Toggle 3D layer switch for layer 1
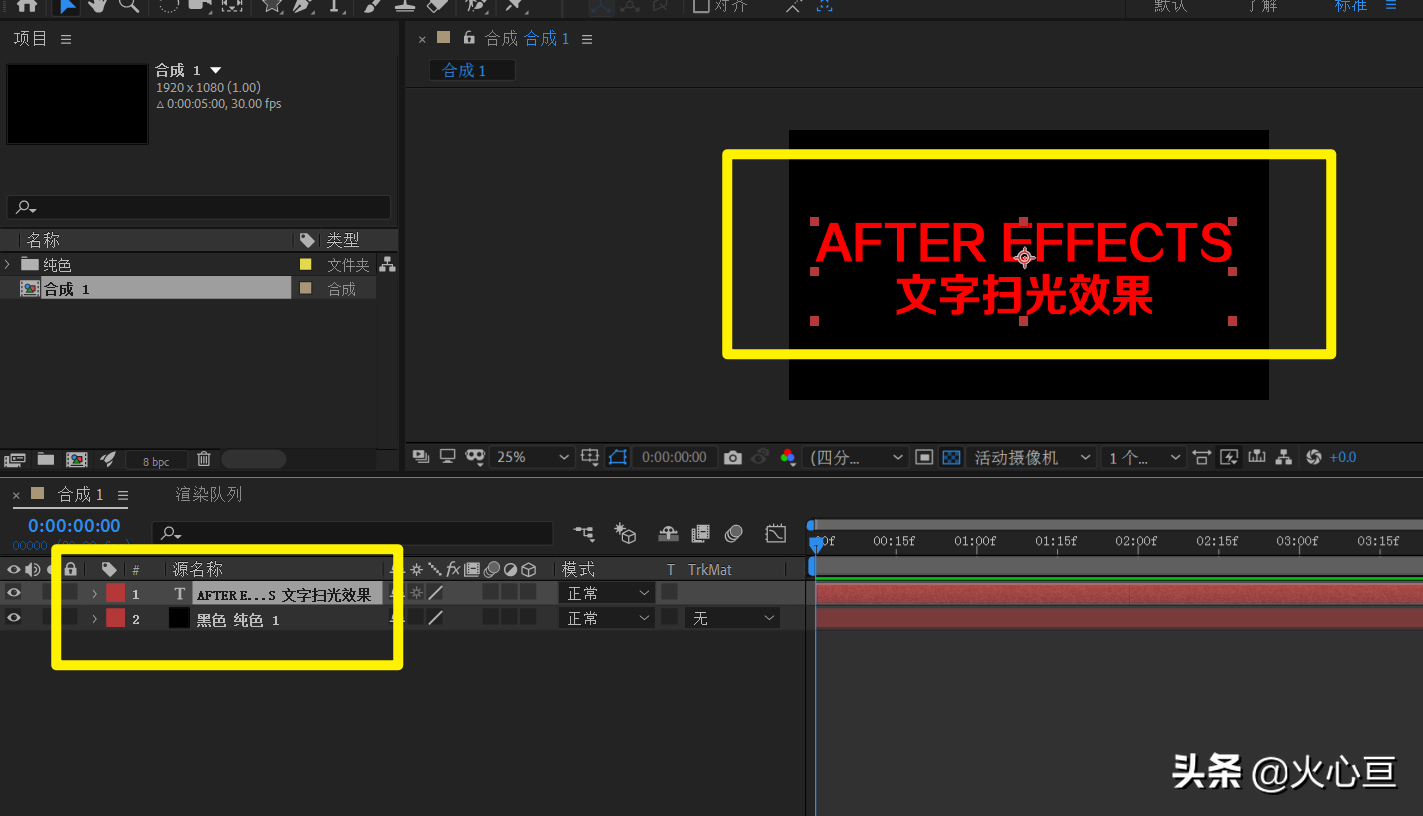Viewport: 1423px width, 816px height. click(528, 592)
